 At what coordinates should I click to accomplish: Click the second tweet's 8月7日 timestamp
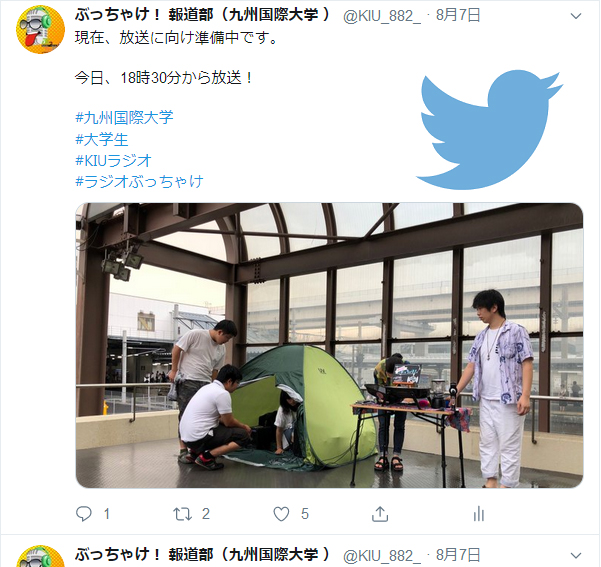coord(458,555)
